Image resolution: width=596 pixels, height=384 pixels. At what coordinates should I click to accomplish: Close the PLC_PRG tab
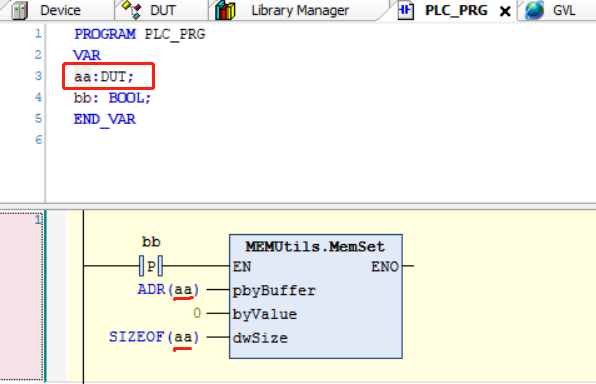[x=505, y=11]
